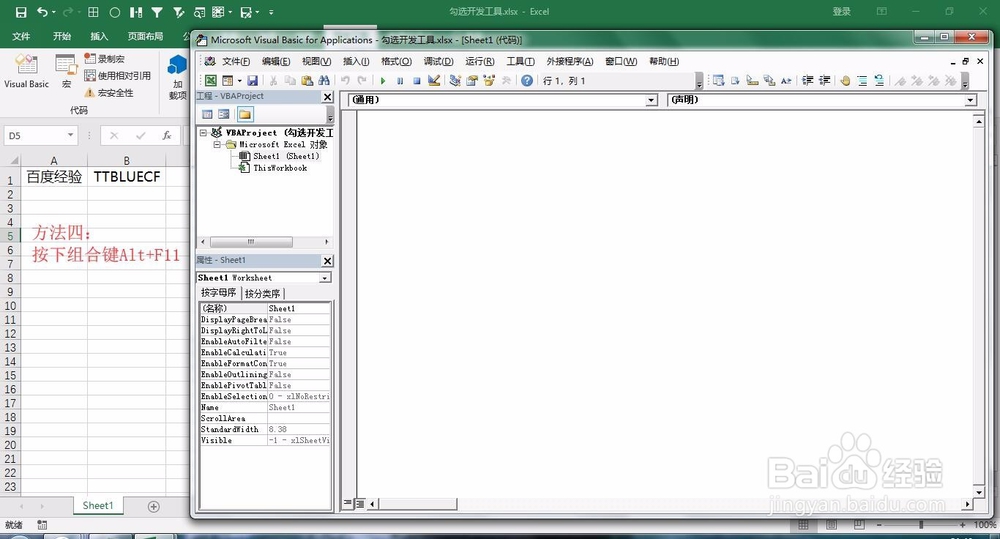Click 宏安全性 in the Excel ribbon
Viewport: 1000px width, 539px height.
(109, 93)
